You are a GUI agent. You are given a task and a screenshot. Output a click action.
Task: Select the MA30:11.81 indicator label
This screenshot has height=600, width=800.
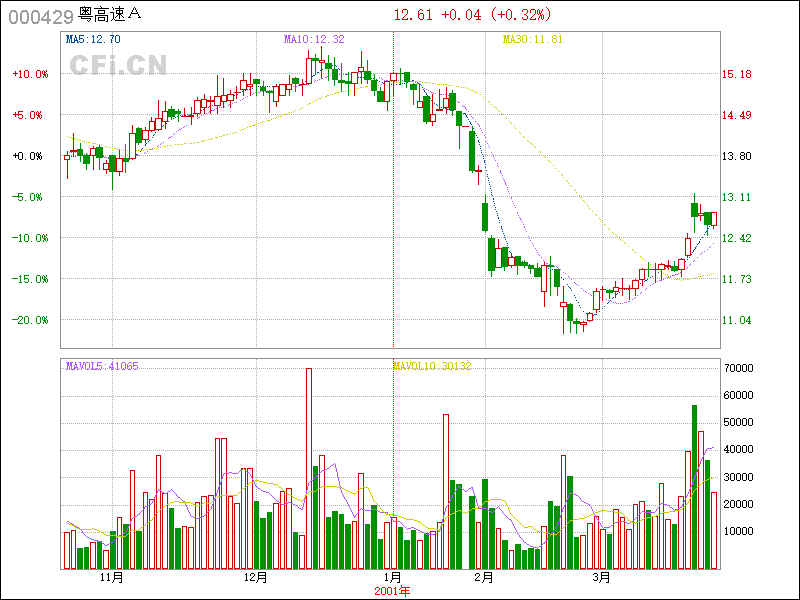[x=532, y=39]
